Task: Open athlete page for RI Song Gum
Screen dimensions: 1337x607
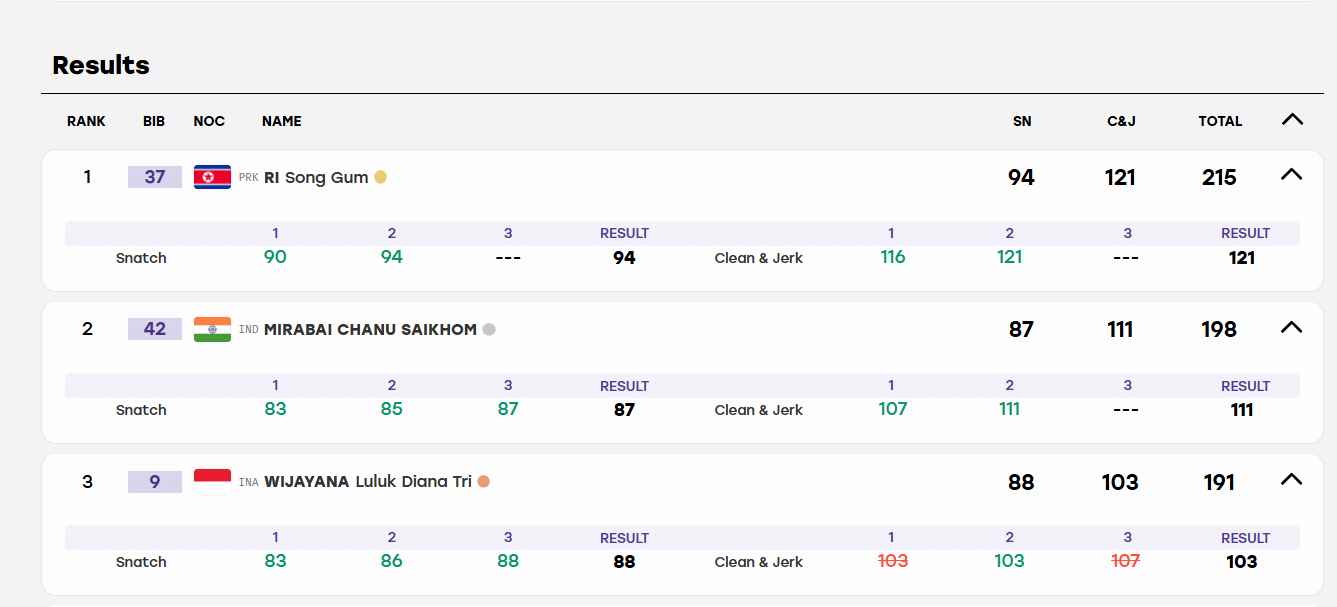Action: click(x=316, y=177)
